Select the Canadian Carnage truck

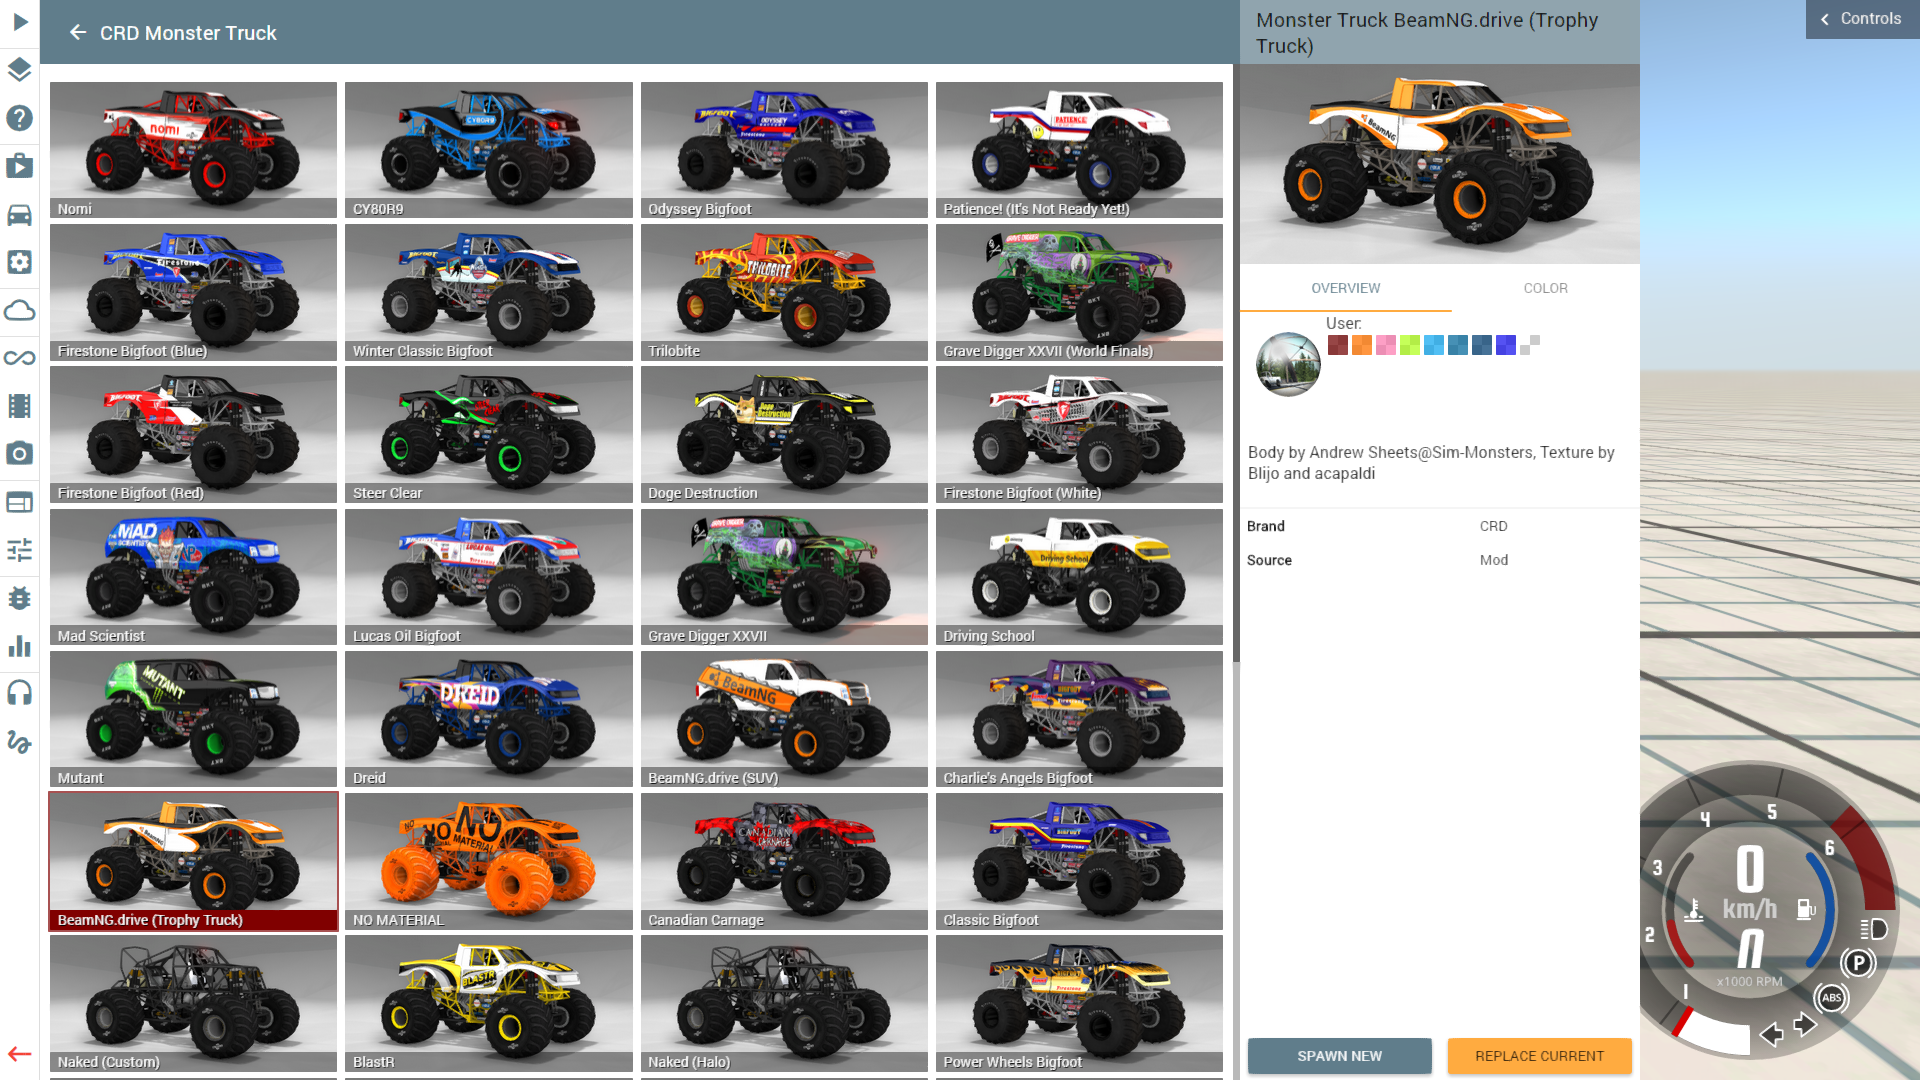(784, 861)
